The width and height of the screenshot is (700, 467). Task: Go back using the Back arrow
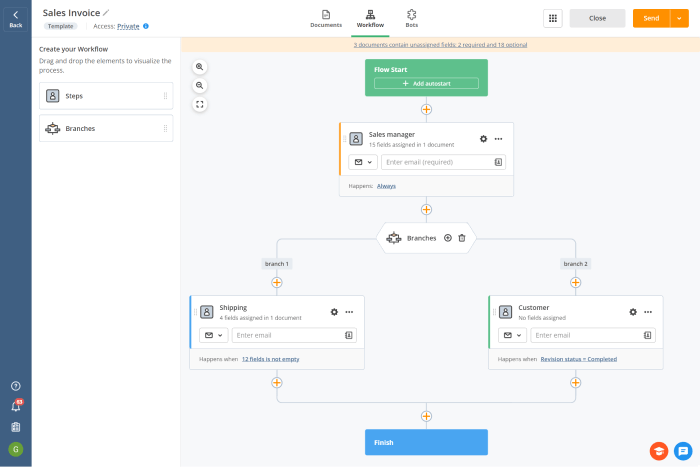[x=16, y=19]
